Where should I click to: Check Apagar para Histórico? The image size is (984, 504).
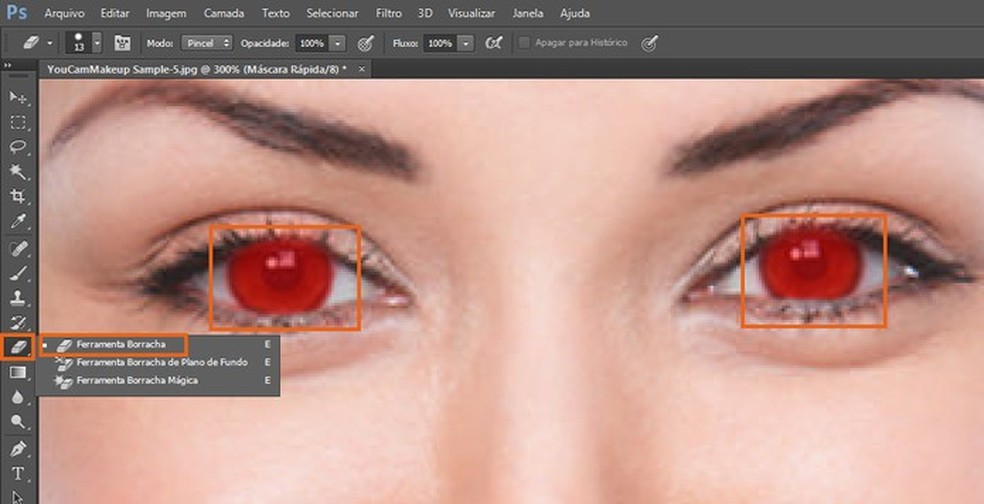point(525,43)
